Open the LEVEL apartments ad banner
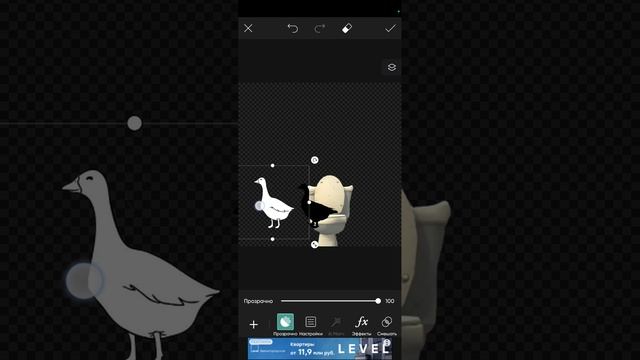The width and height of the screenshot is (640, 360). [320, 349]
